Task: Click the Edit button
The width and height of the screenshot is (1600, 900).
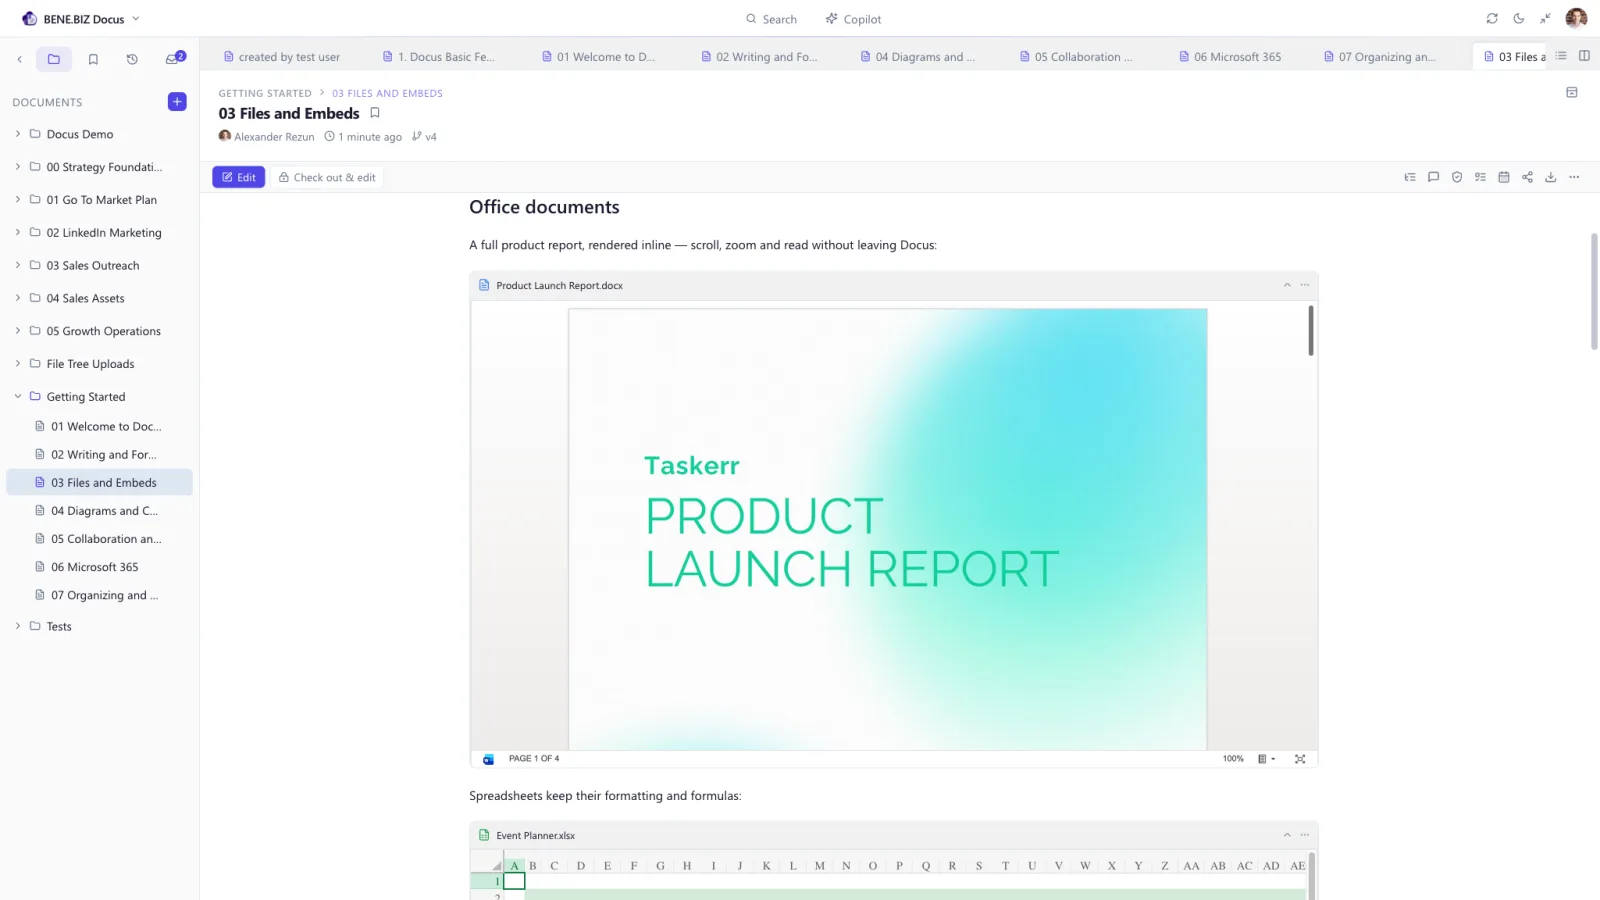Action: coord(238,177)
